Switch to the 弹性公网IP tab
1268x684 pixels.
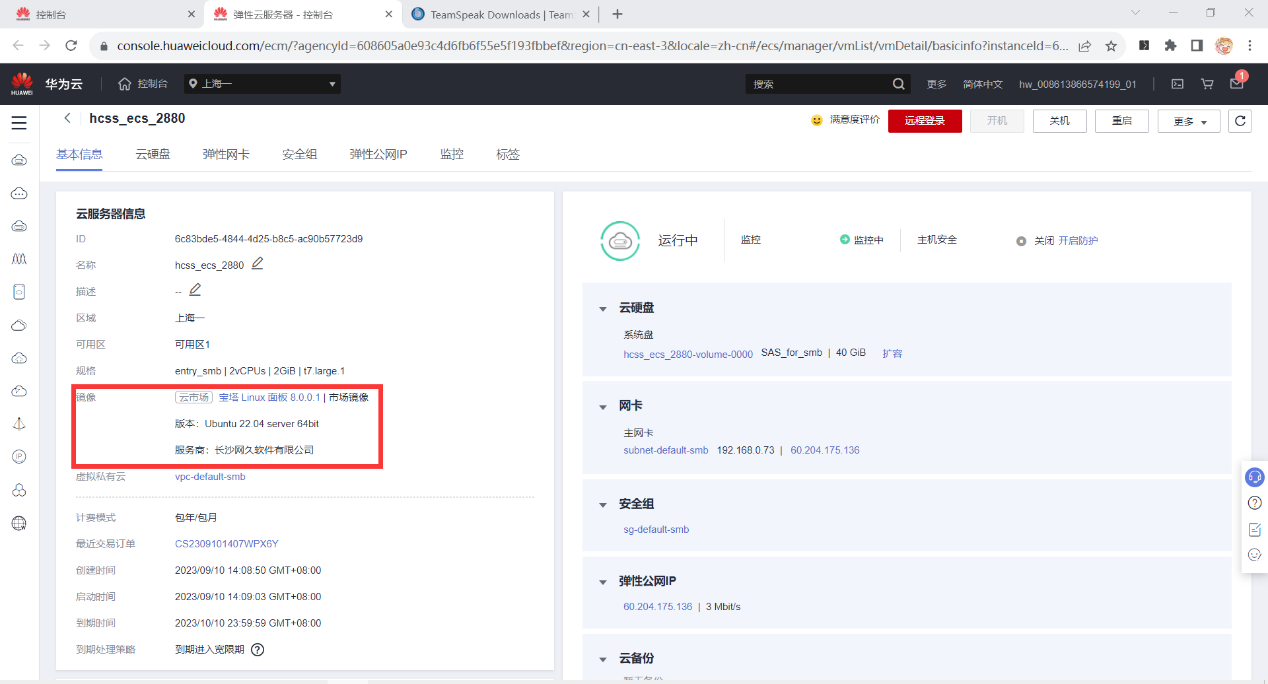[x=378, y=154]
